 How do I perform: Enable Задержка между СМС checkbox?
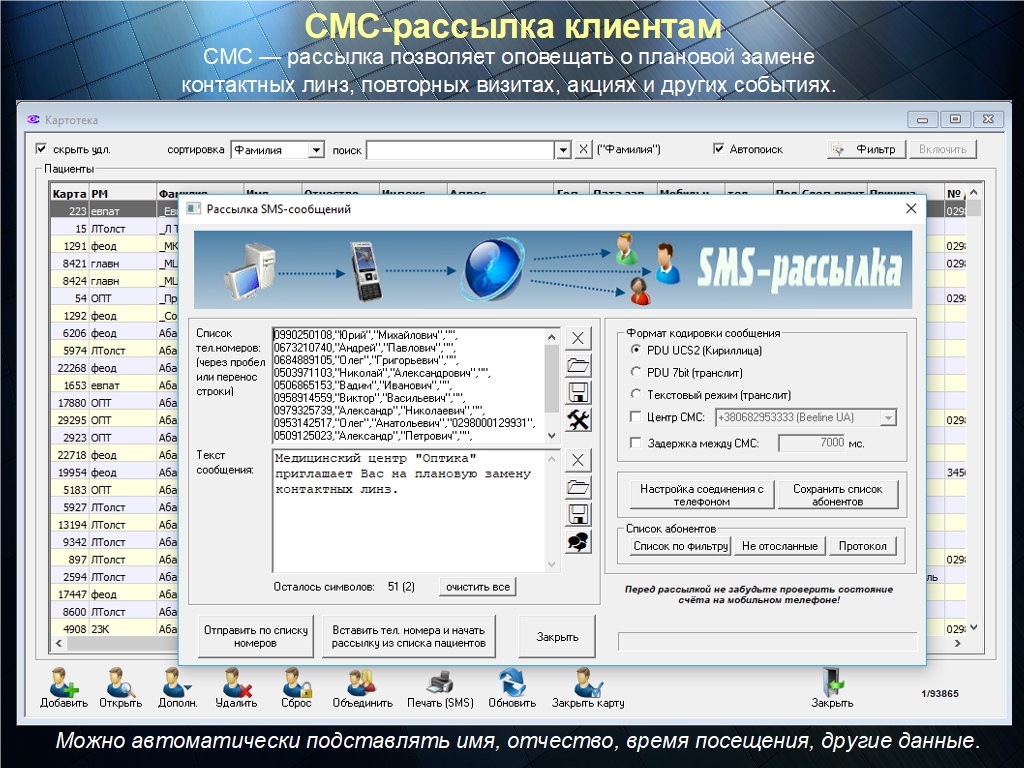point(637,443)
